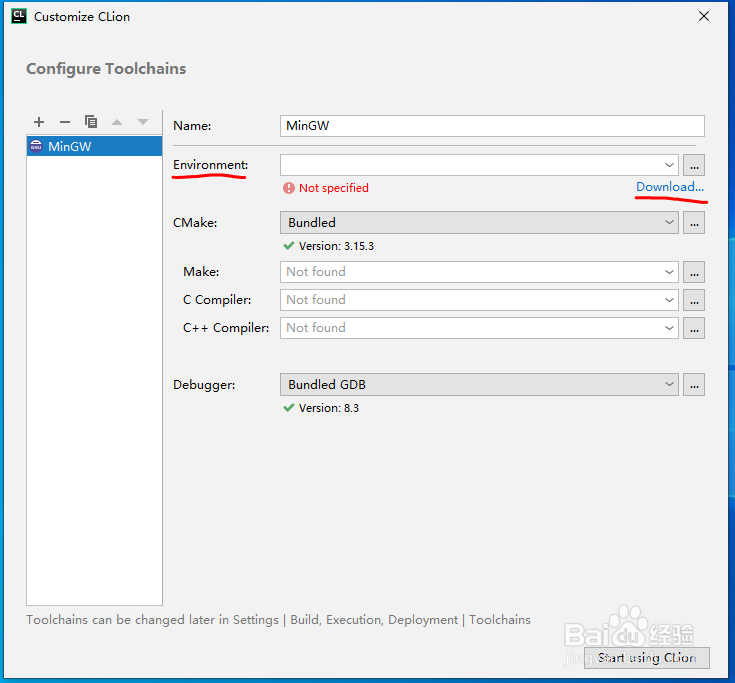Open the CMake Bundled dropdown
The width and height of the screenshot is (735, 683).
pos(479,222)
